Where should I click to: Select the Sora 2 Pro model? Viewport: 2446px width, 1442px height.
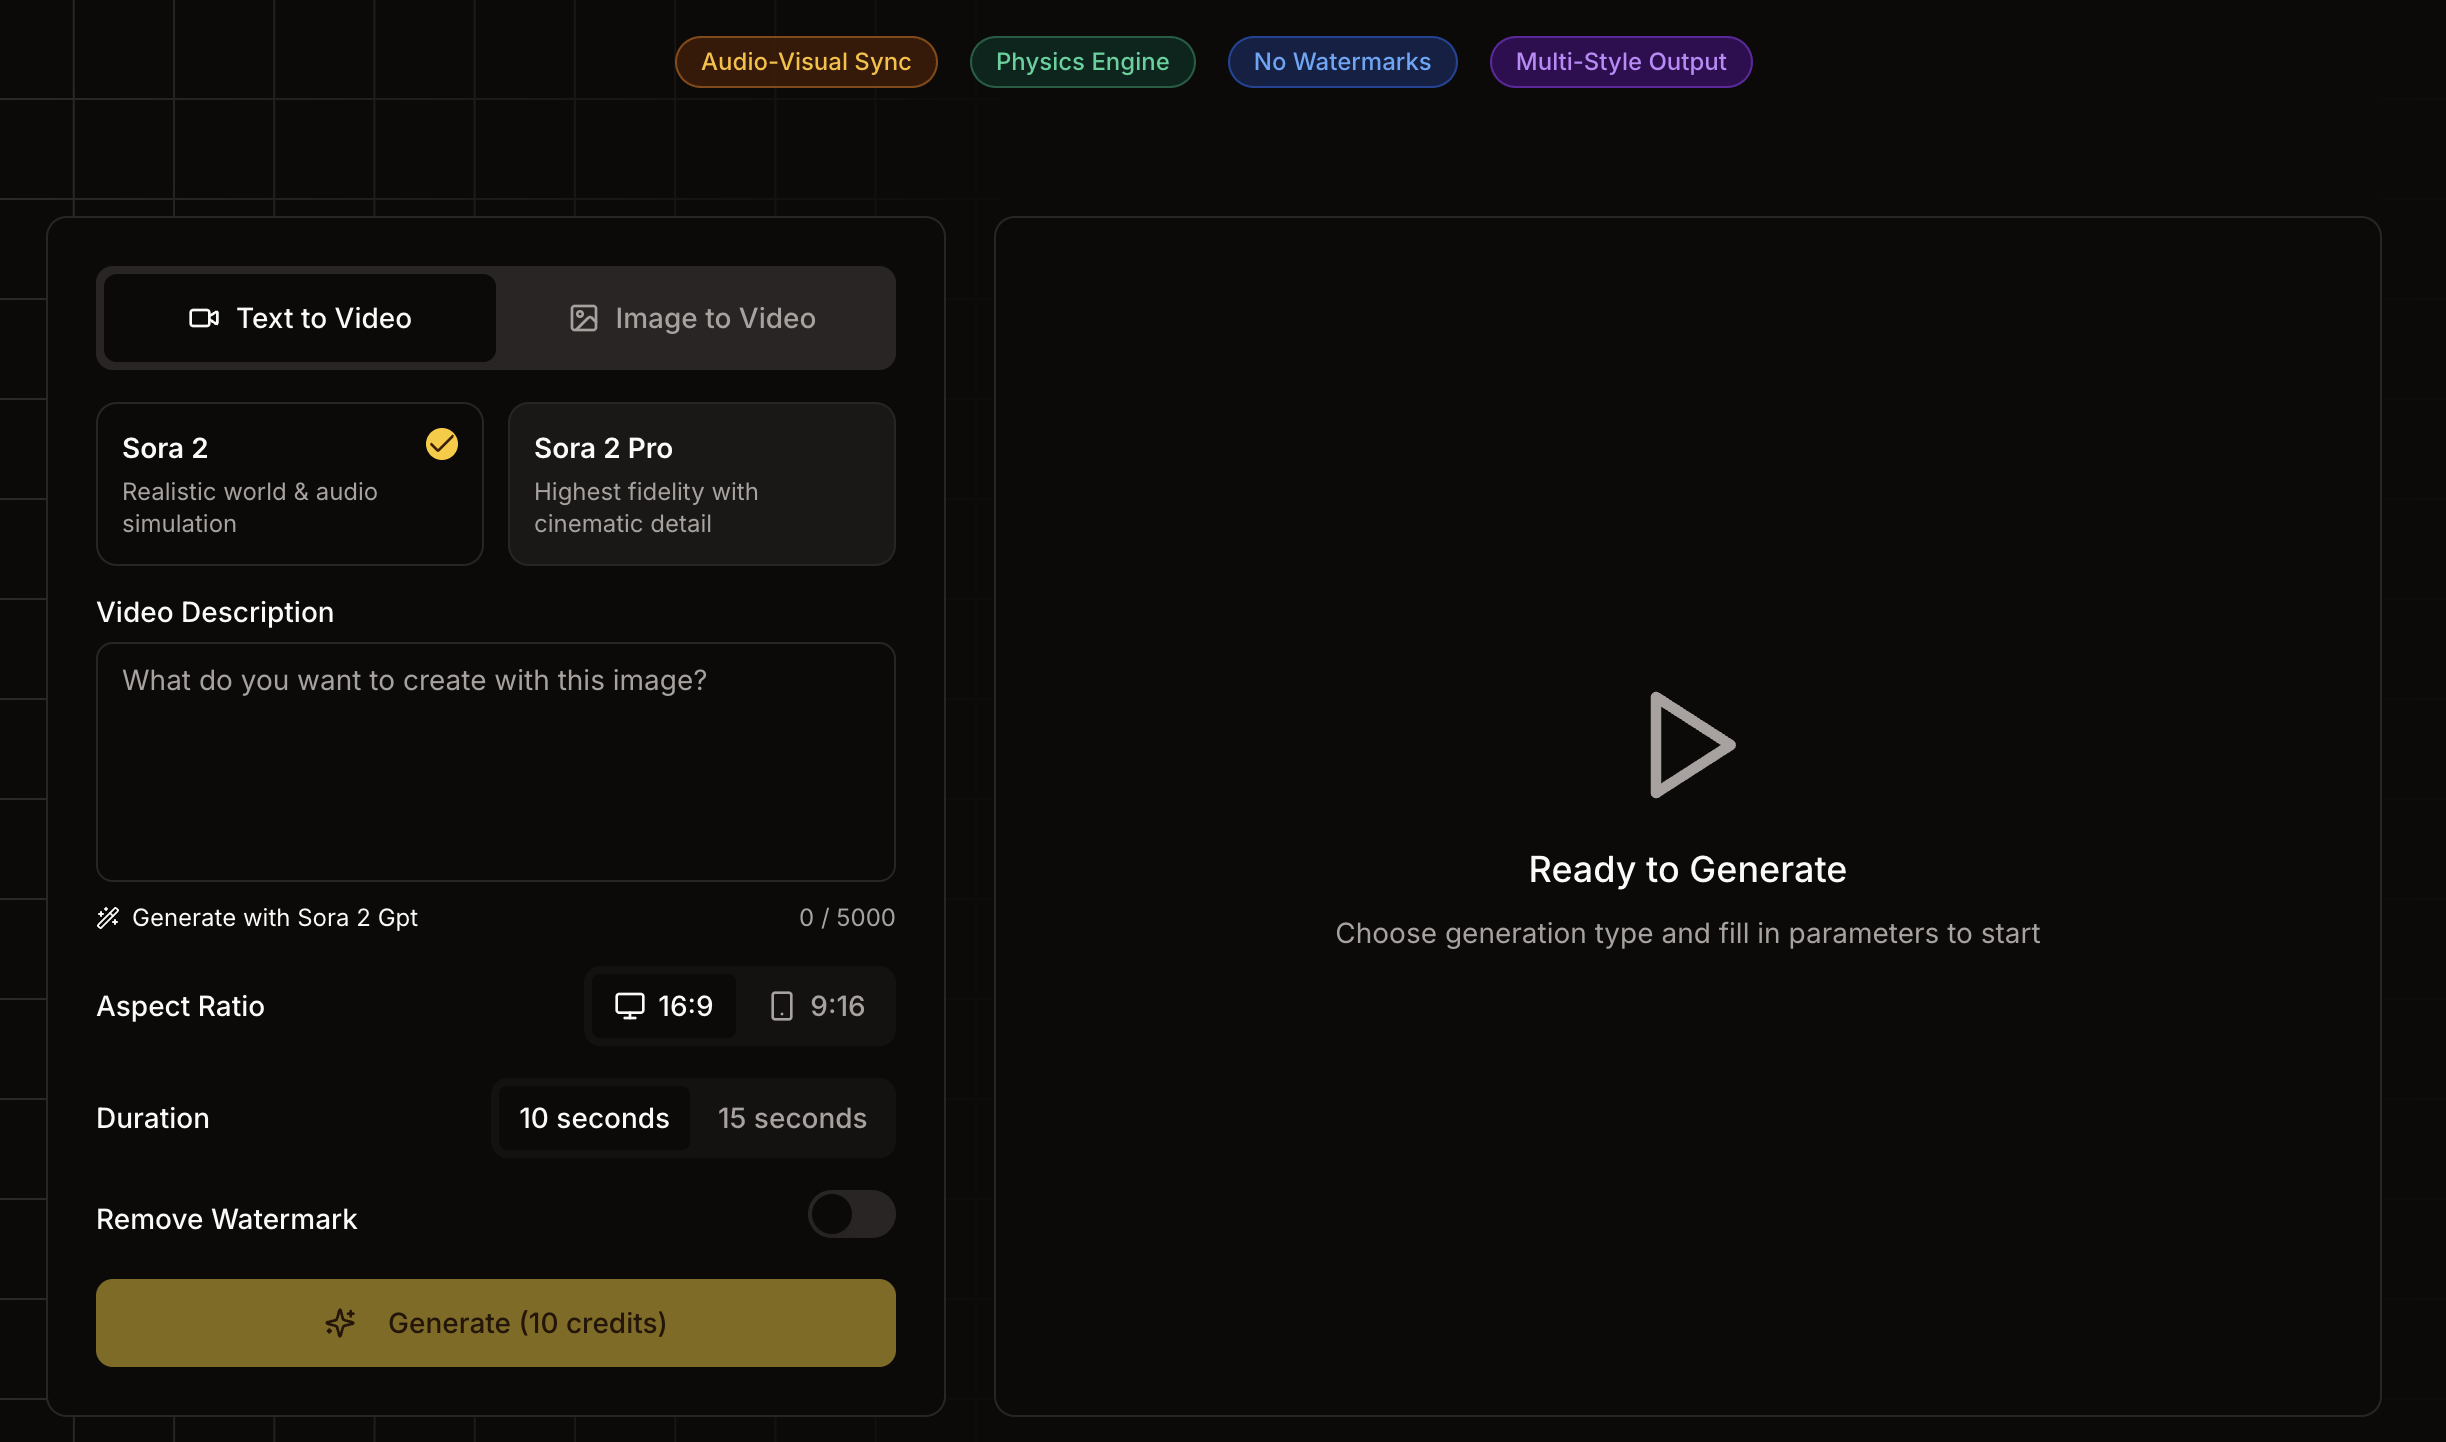click(701, 484)
